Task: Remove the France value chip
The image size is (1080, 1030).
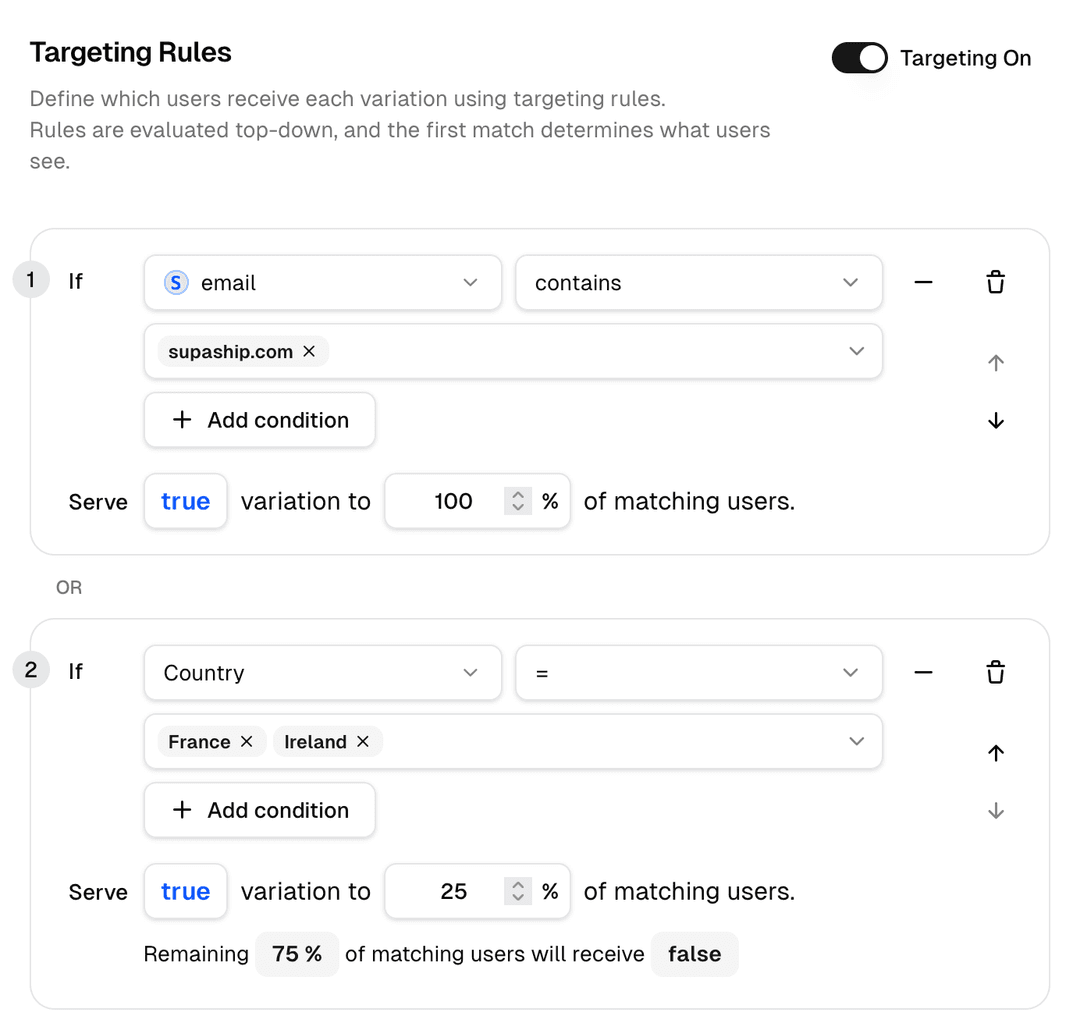Action: click(x=246, y=741)
